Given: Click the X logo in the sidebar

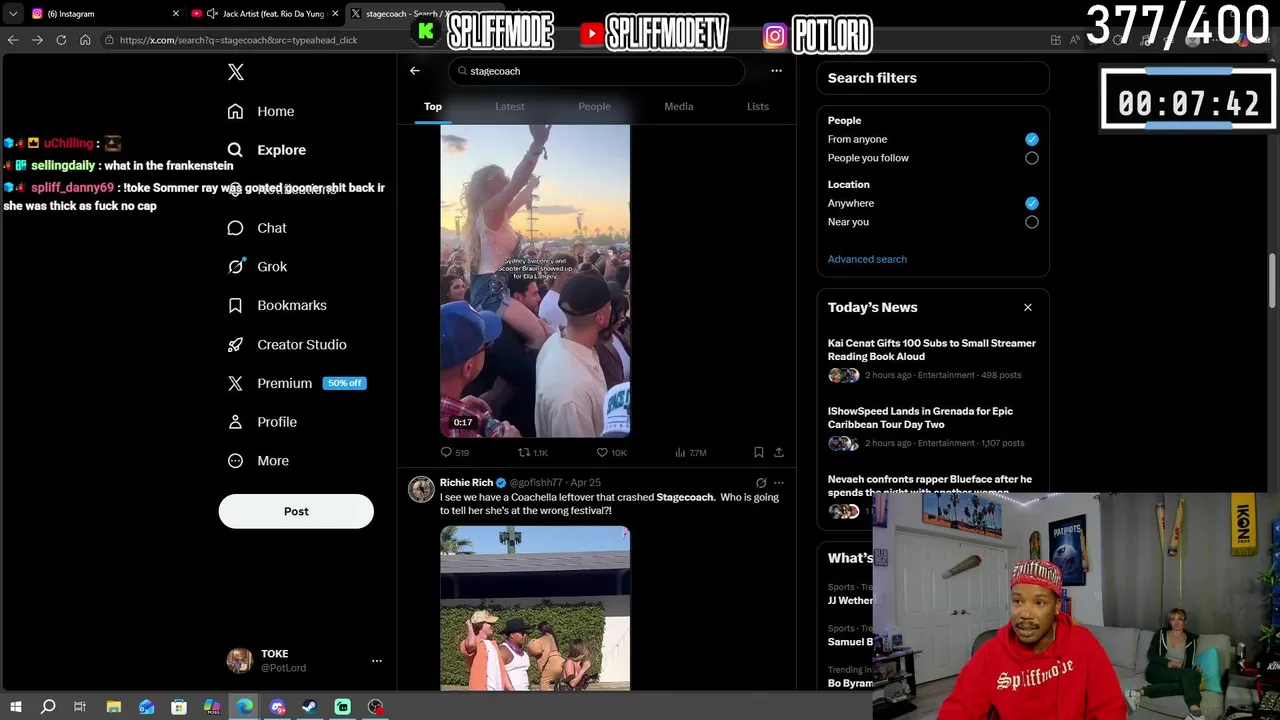Looking at the screenshot, I should (x=236, y=72).
